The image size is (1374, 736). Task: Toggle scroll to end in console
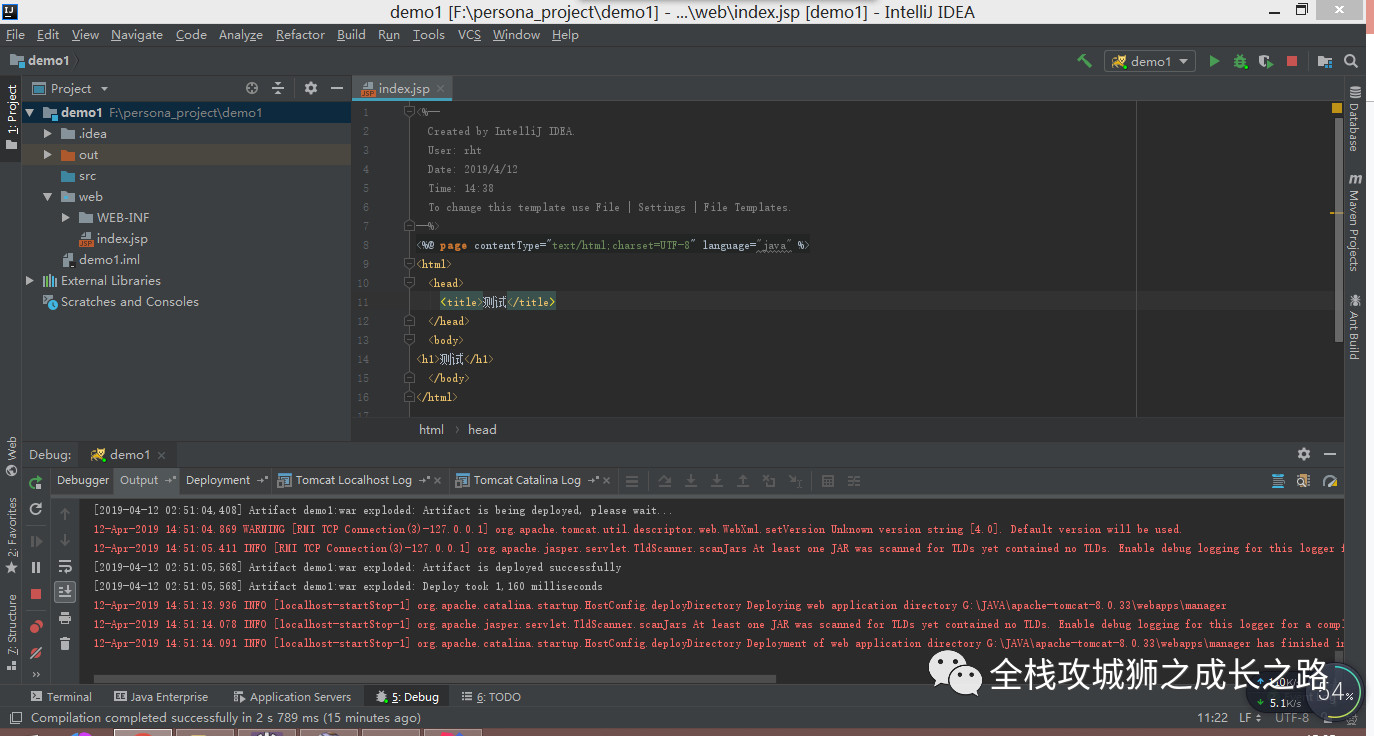coord(65,592)
